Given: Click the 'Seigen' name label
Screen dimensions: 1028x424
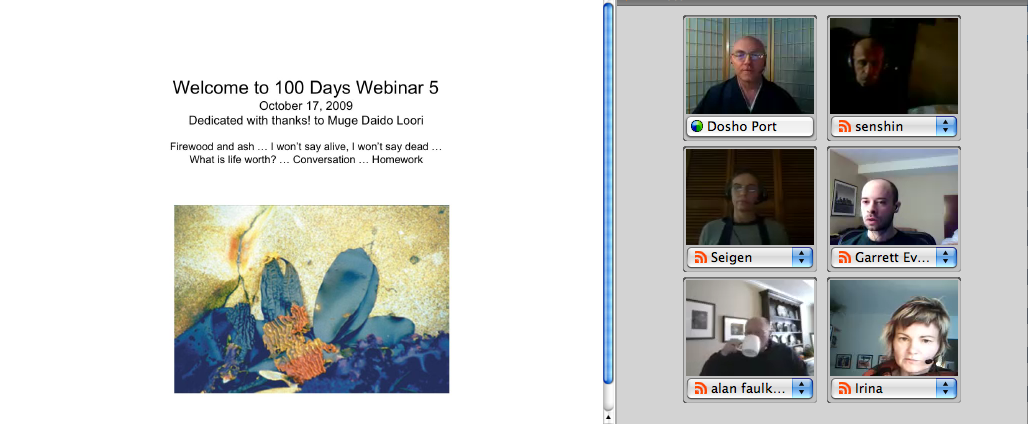Looking at the screenshot, I should 731,258.
